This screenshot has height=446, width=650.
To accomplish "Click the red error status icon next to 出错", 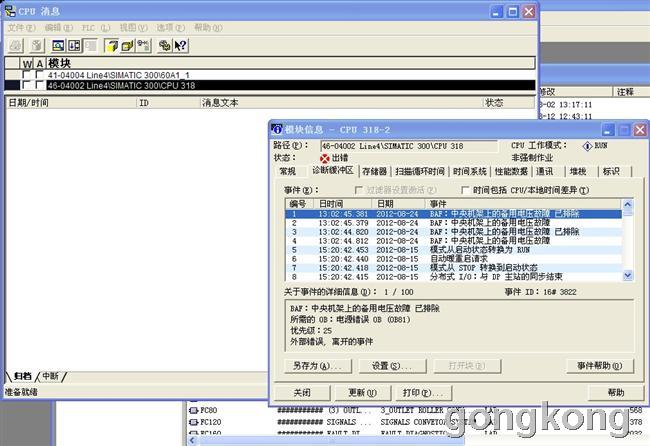I will tap(325, 158).
